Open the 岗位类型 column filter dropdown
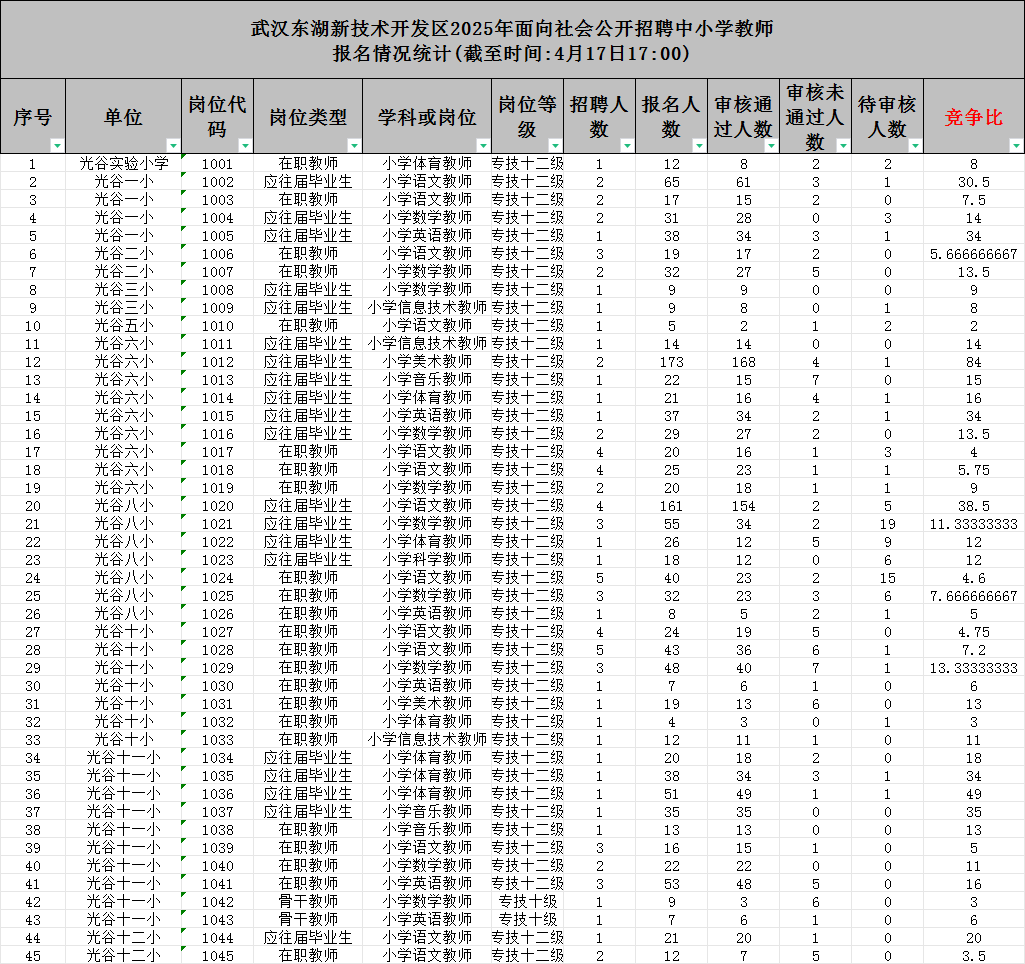The width and height of the screenshot is (1025, 964). click(x=354, y=145)
